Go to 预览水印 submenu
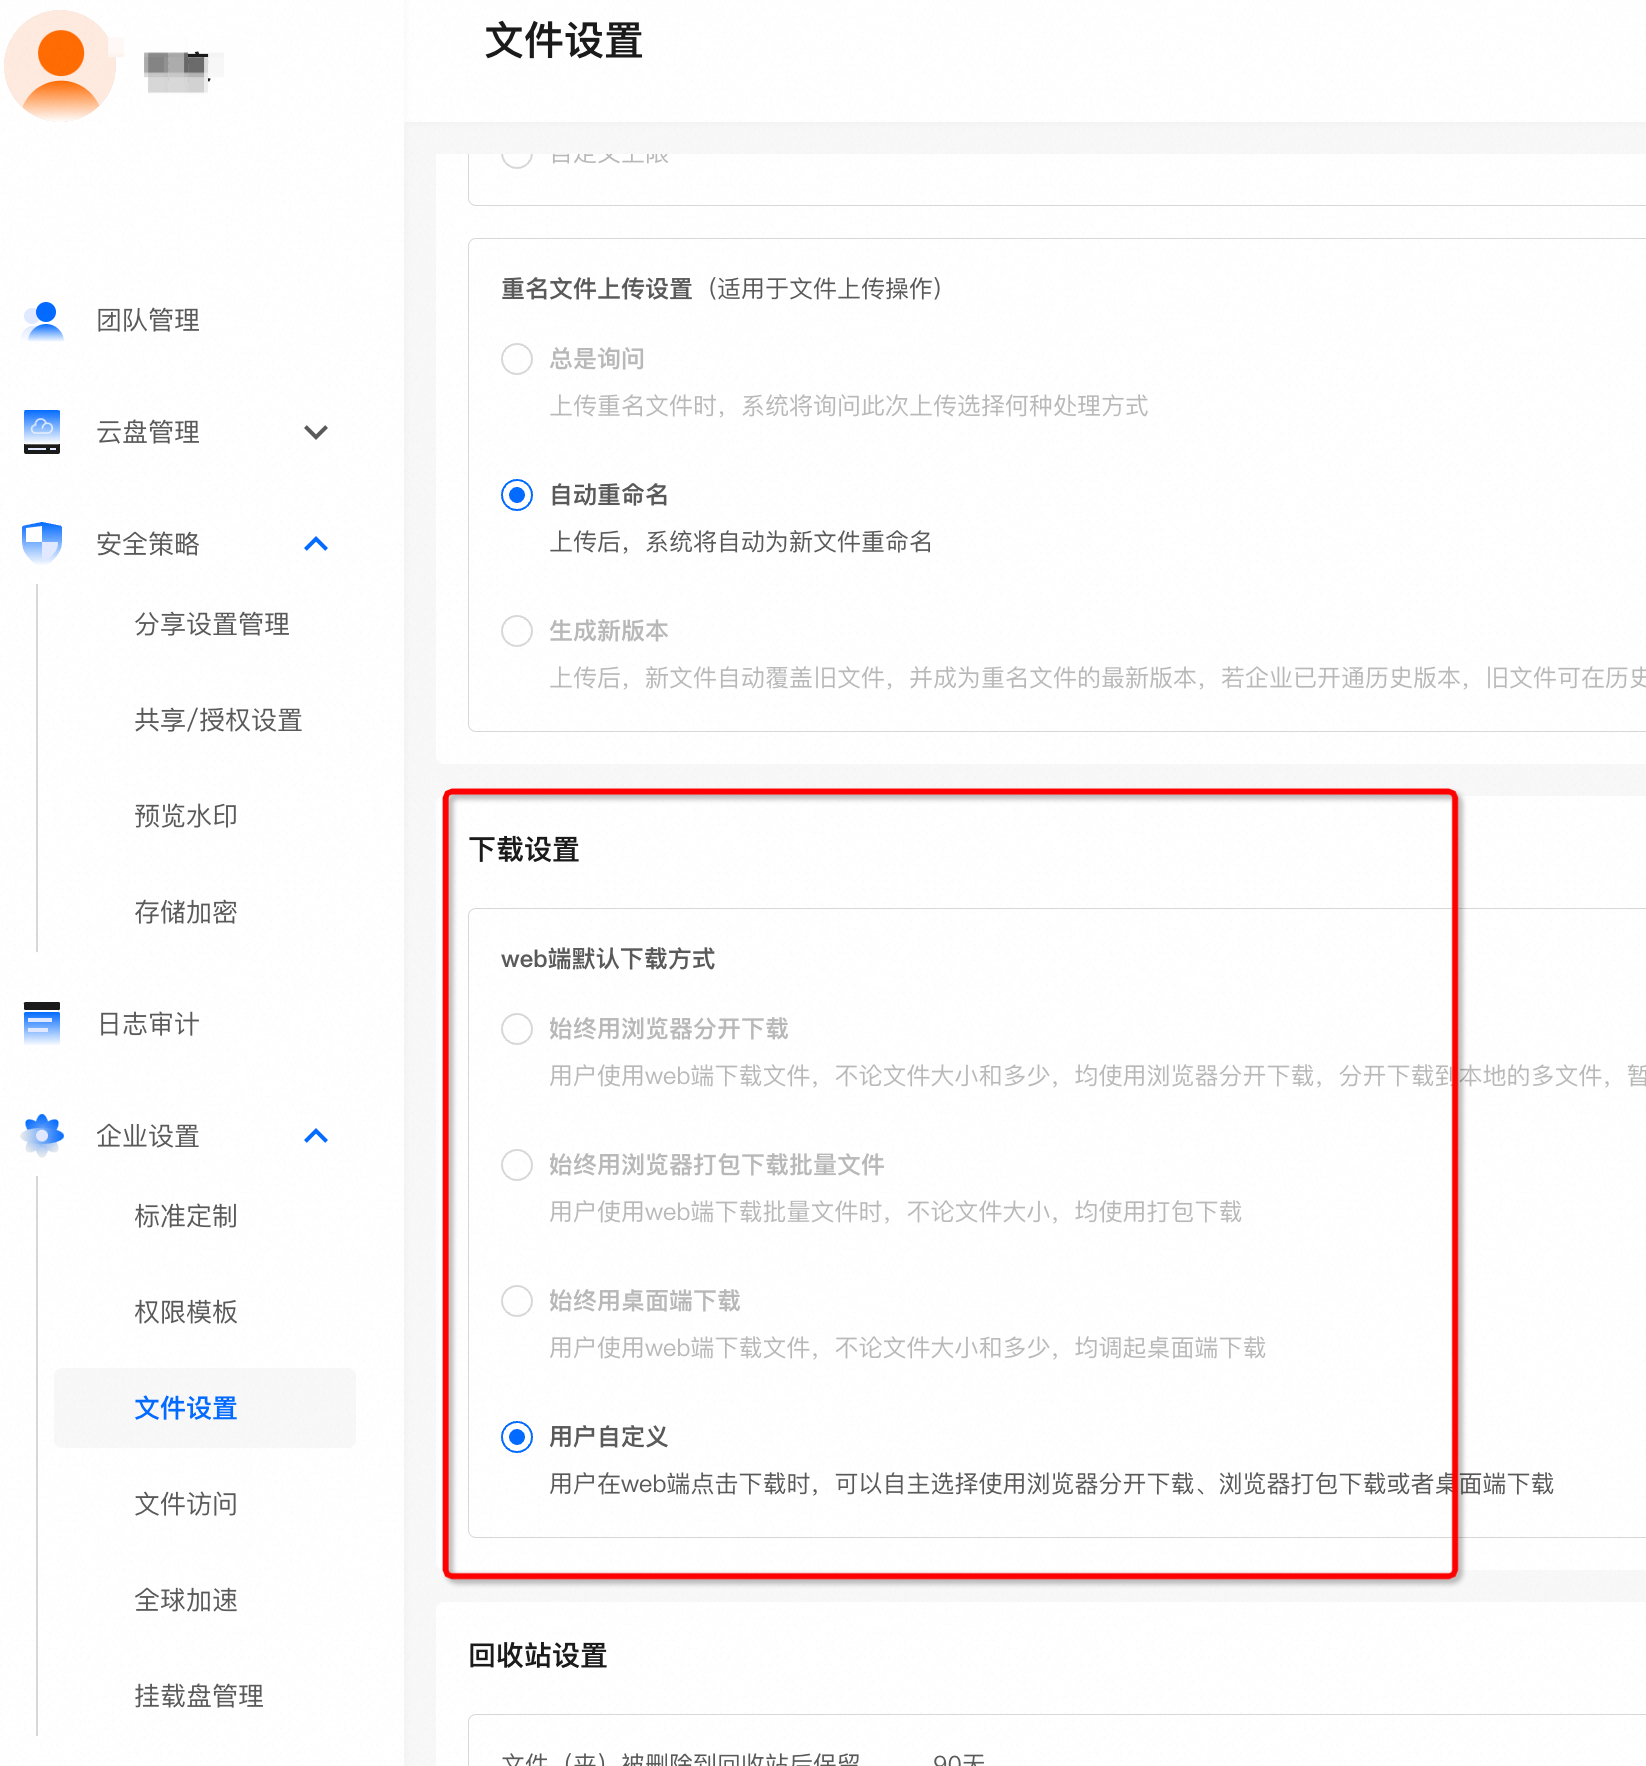This screenshot has height=1766, width=1646. click(186, 816)
